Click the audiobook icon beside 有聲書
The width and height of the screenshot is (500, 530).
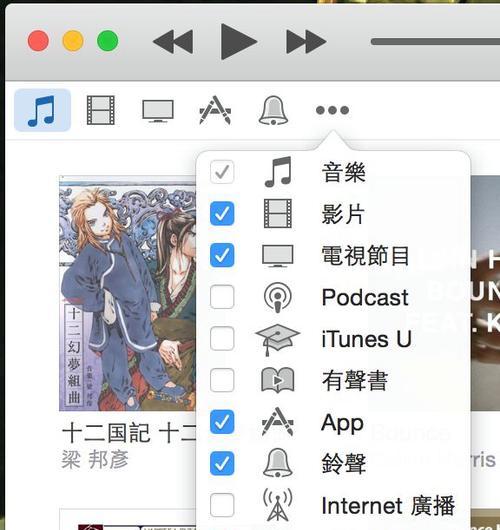click(x=278, y=380)
